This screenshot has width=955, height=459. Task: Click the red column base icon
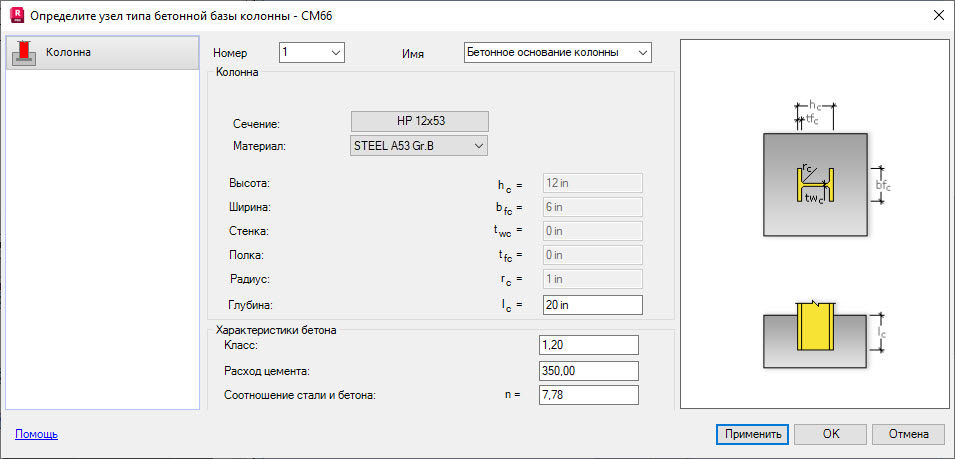coord(24,53)
